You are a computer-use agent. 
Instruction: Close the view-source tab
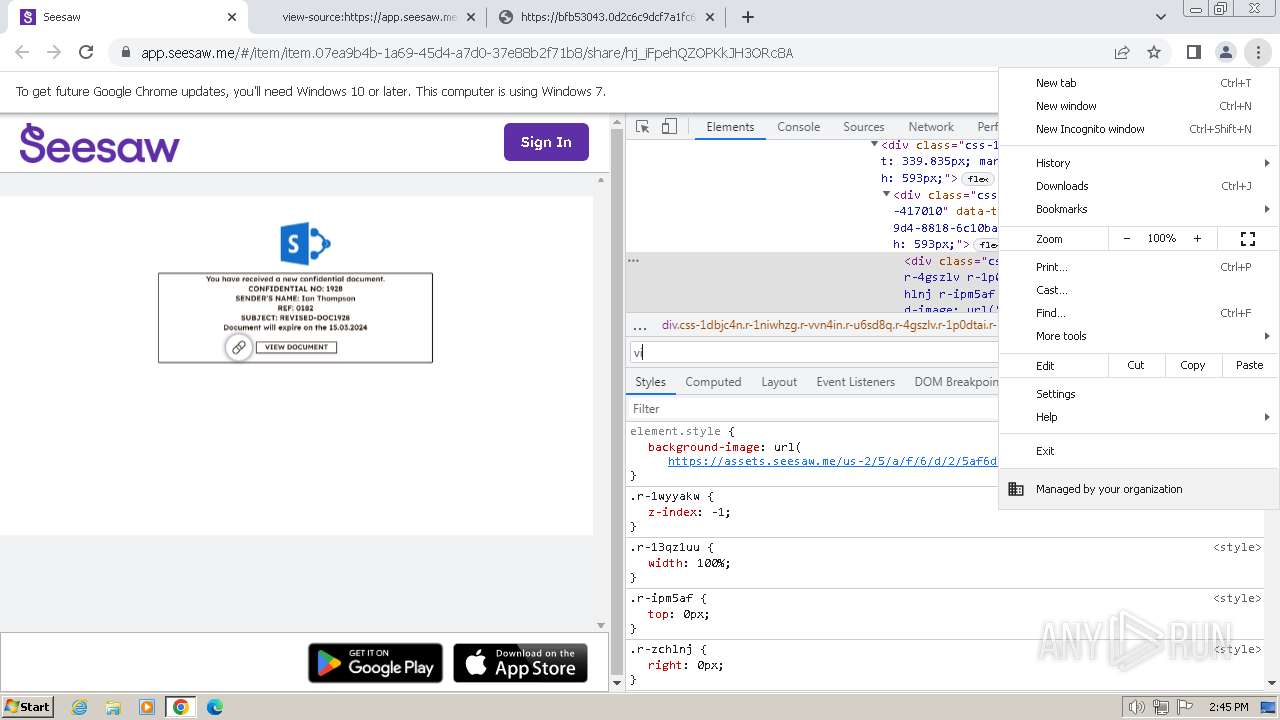tap(471, 17)
